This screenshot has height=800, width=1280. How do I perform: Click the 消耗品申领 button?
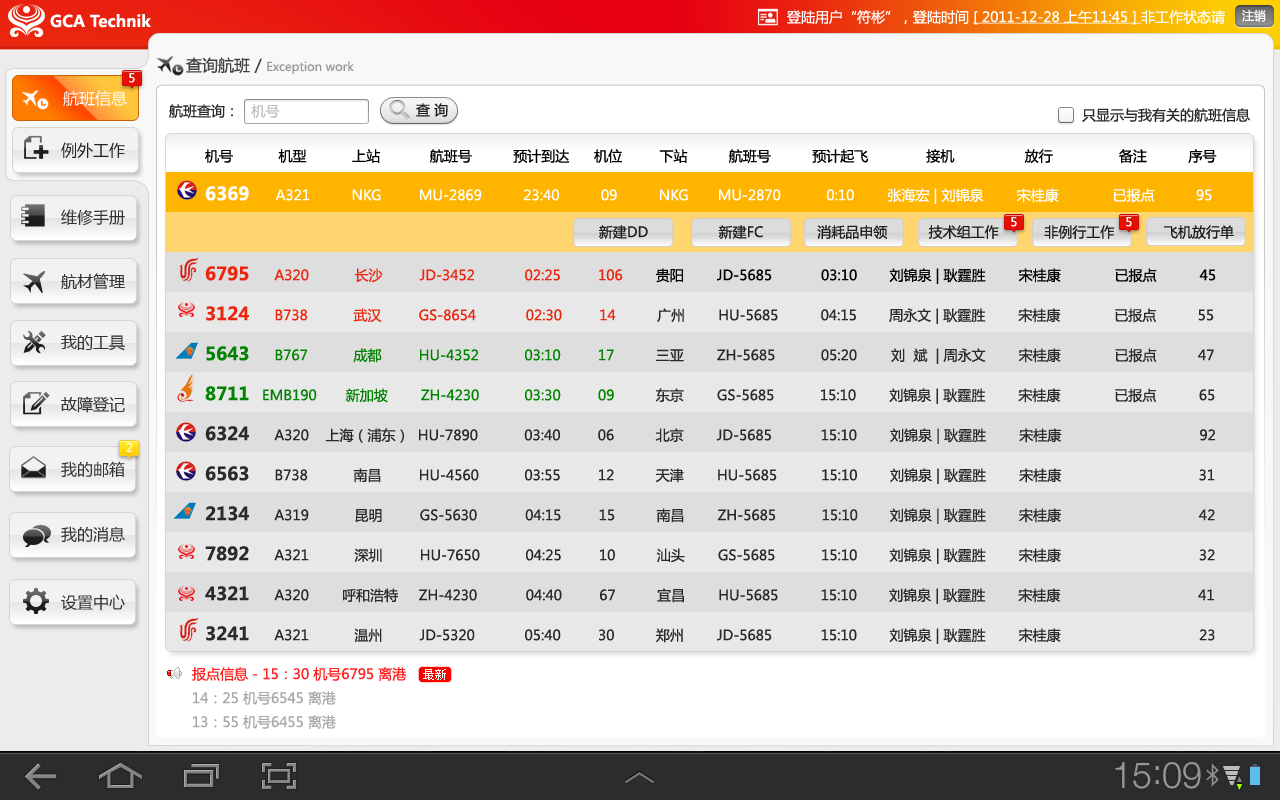coord(853,232)
